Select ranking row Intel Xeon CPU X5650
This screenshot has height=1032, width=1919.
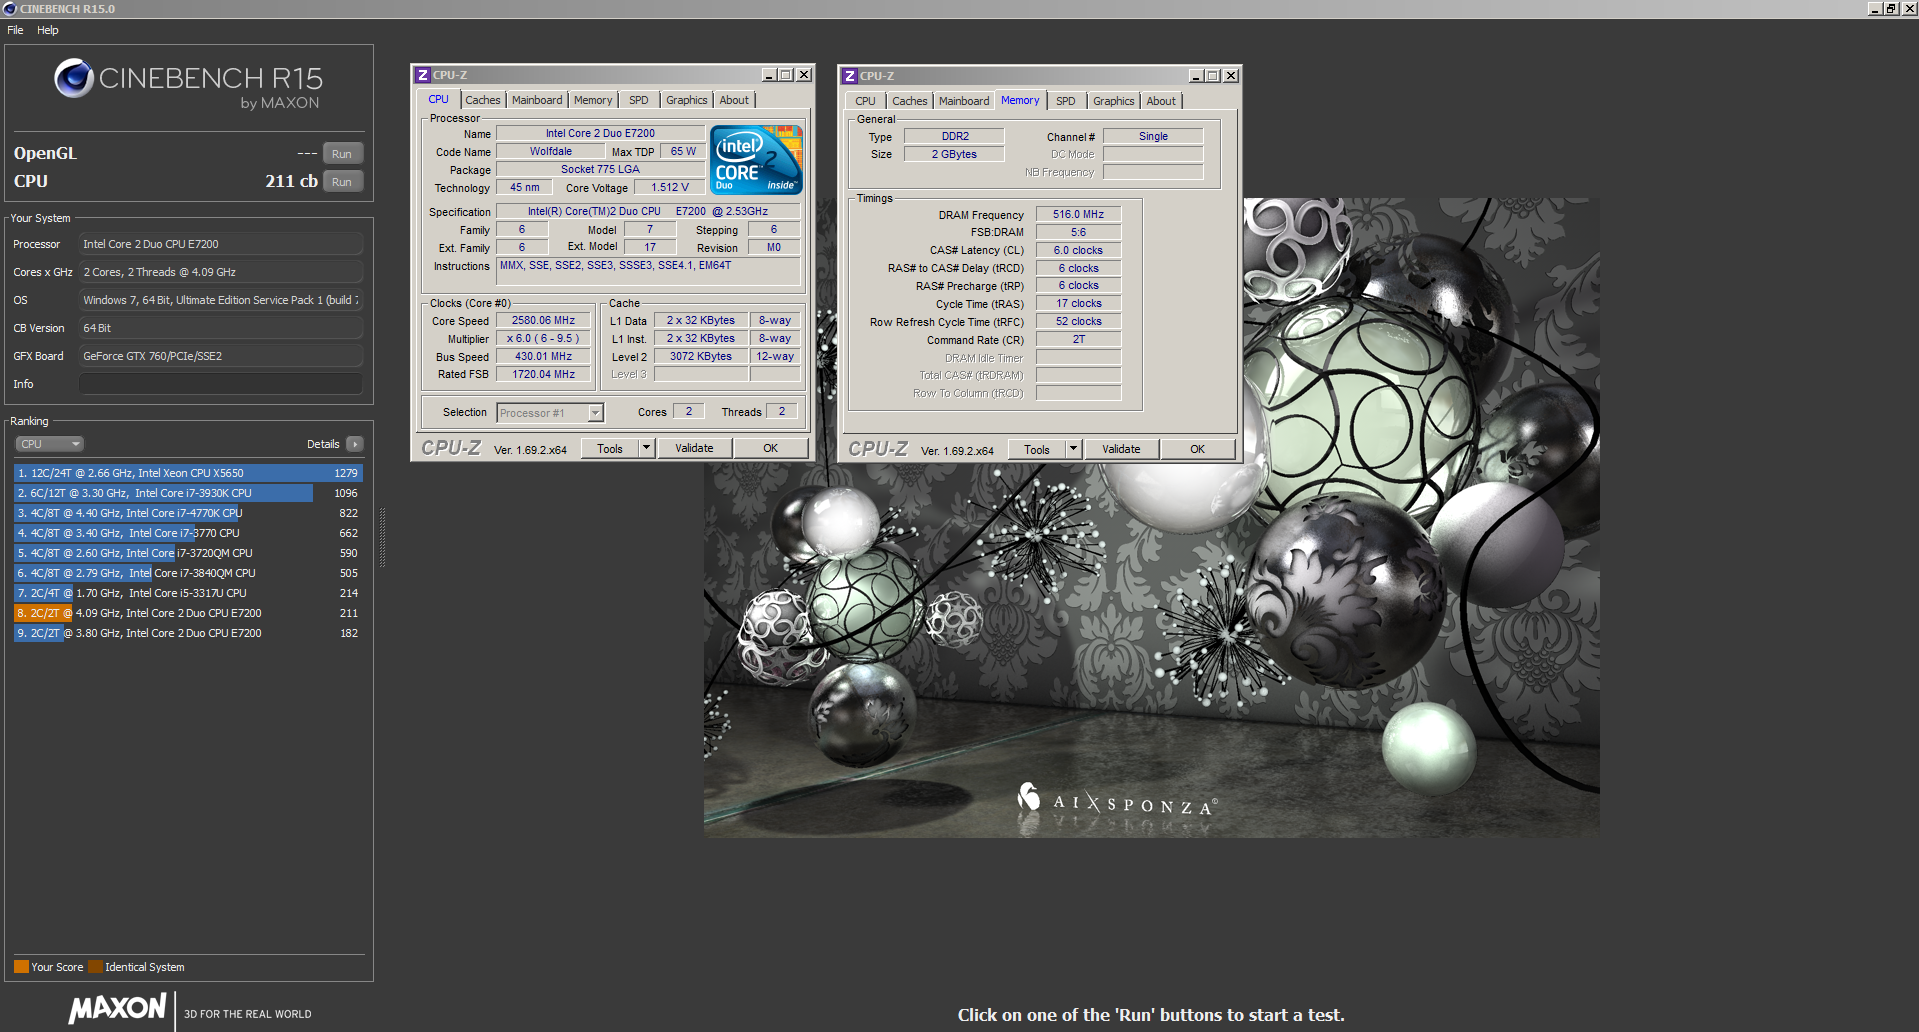point(188,473)
